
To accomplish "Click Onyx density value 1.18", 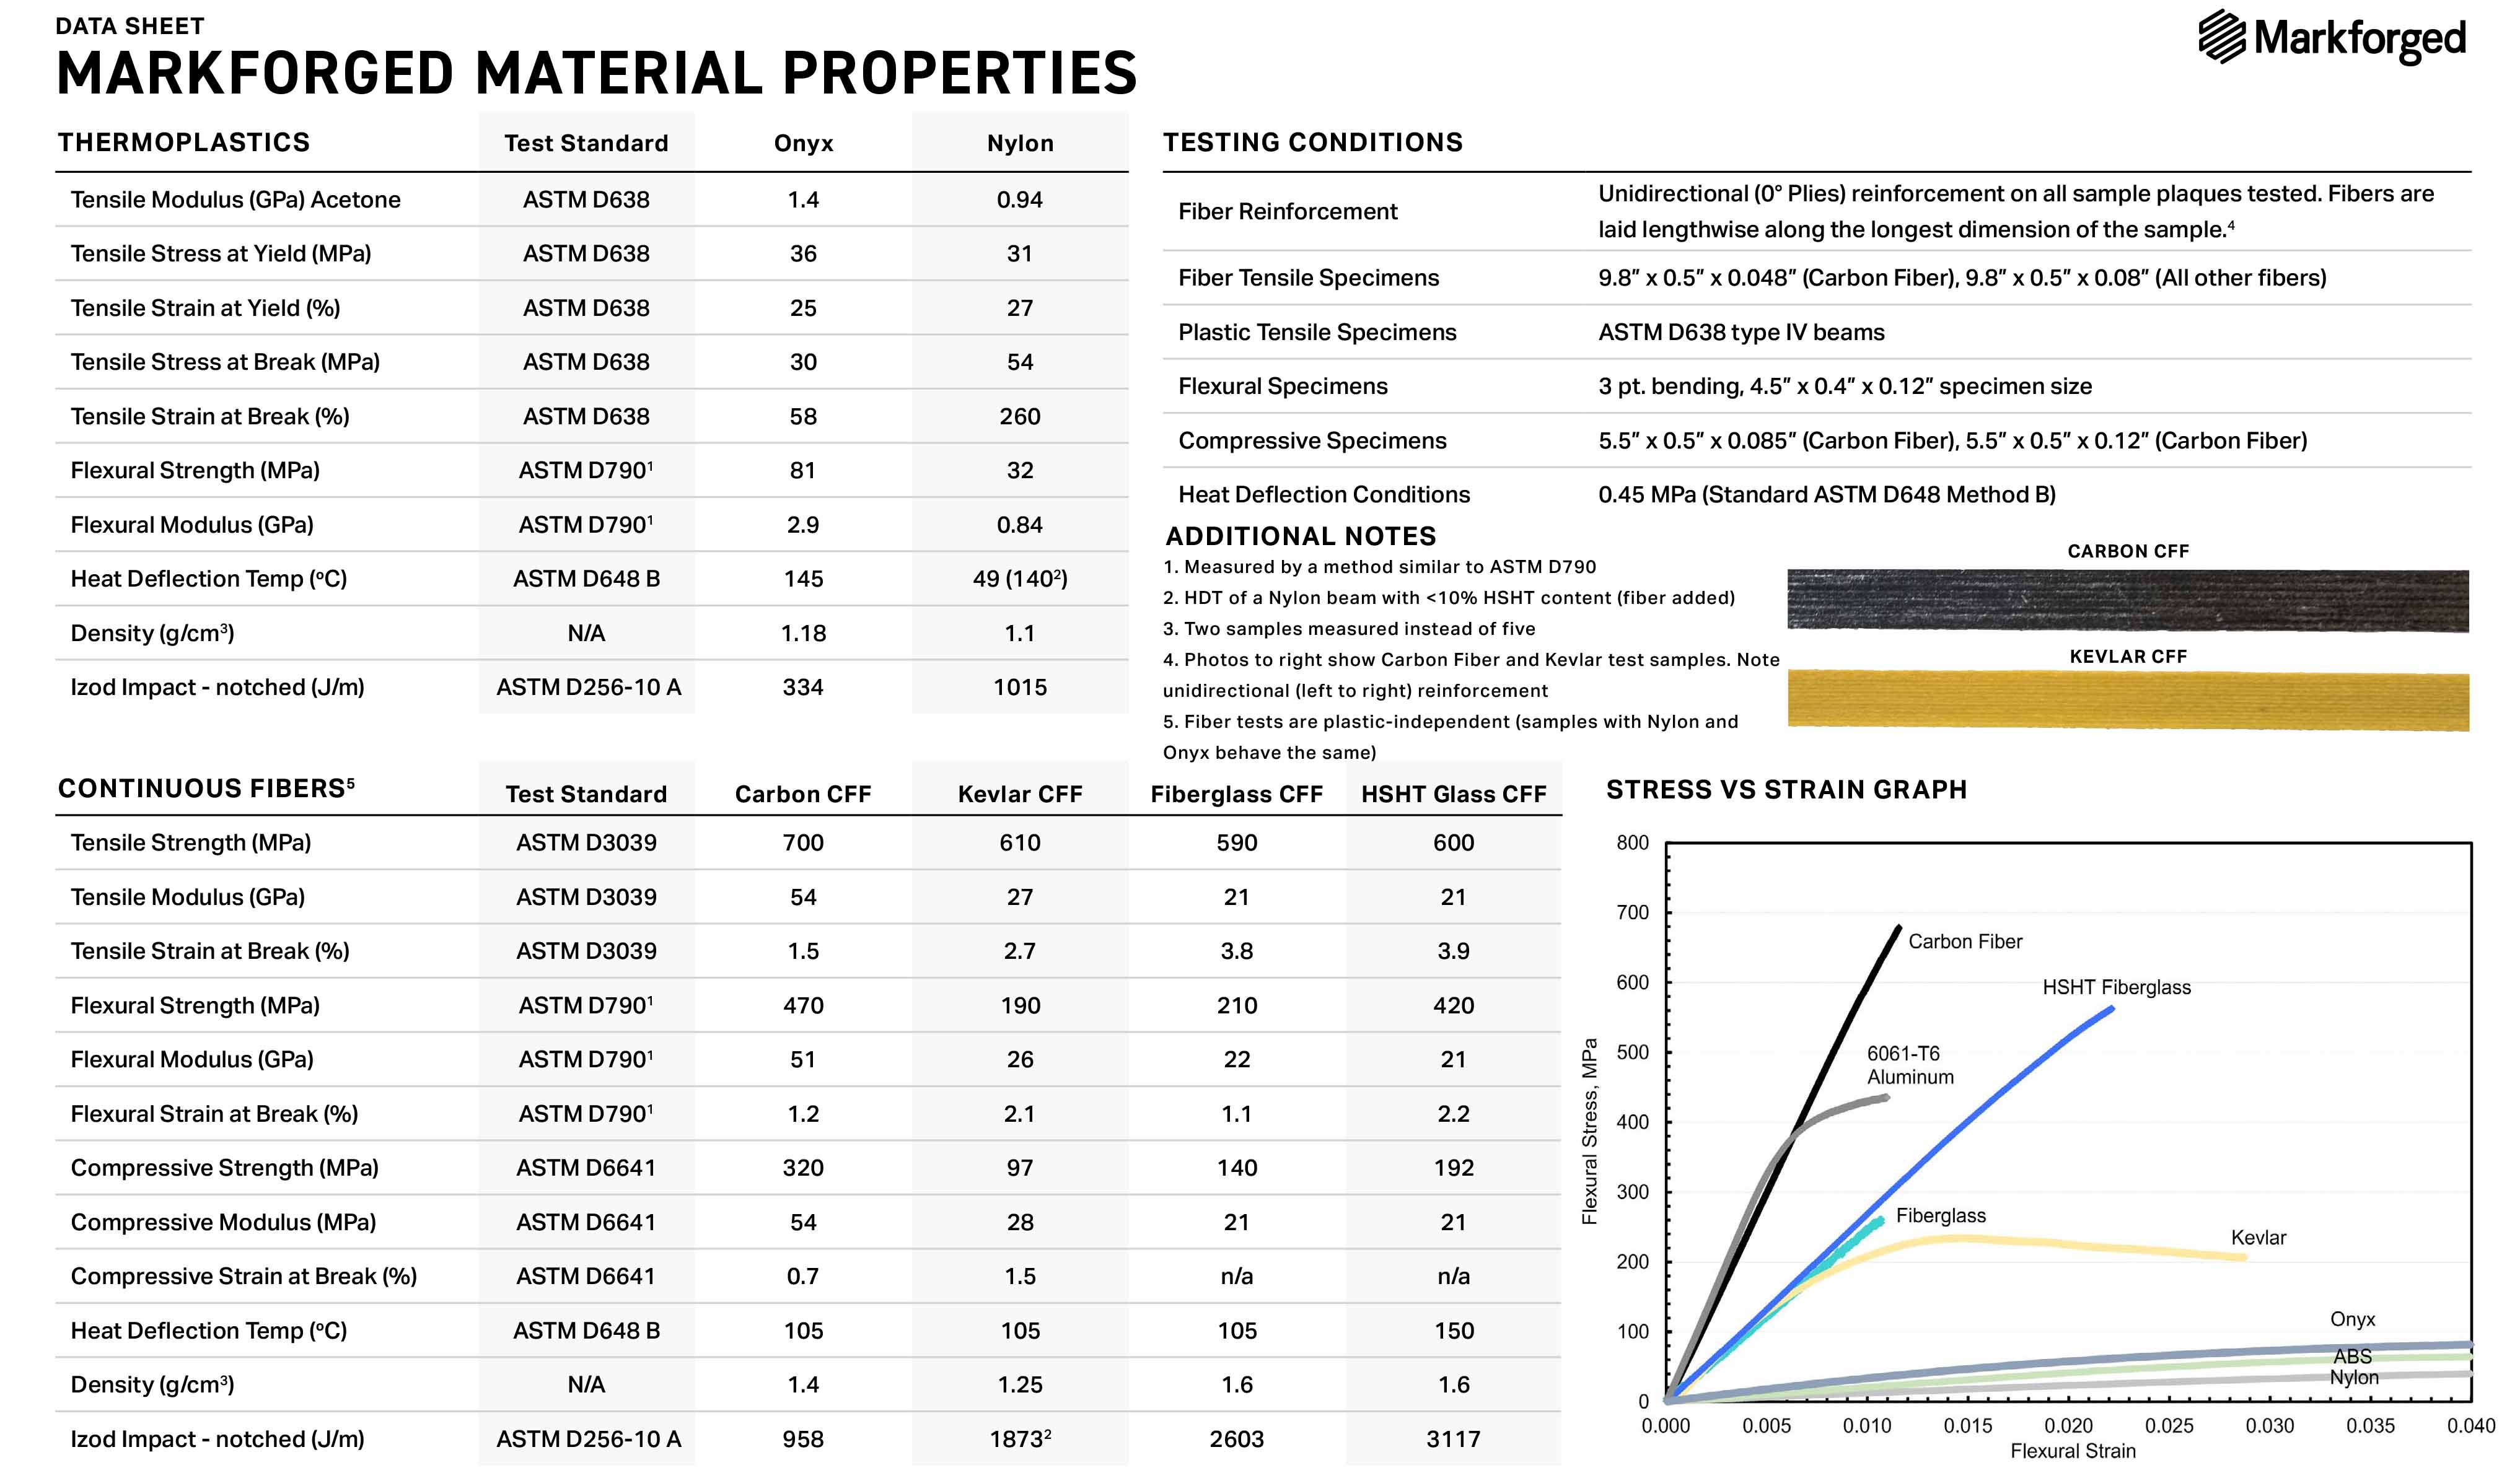I will (803, 633).
